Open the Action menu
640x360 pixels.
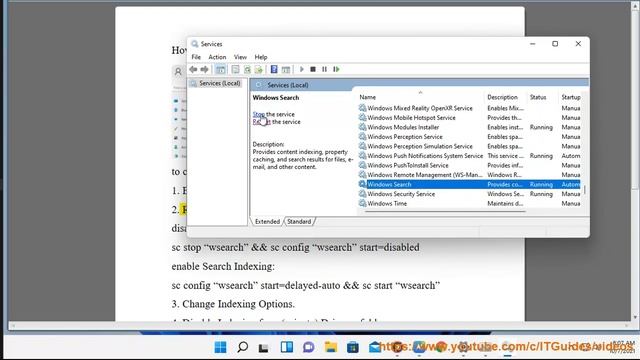pyautogui.click(x=217, y=57)
